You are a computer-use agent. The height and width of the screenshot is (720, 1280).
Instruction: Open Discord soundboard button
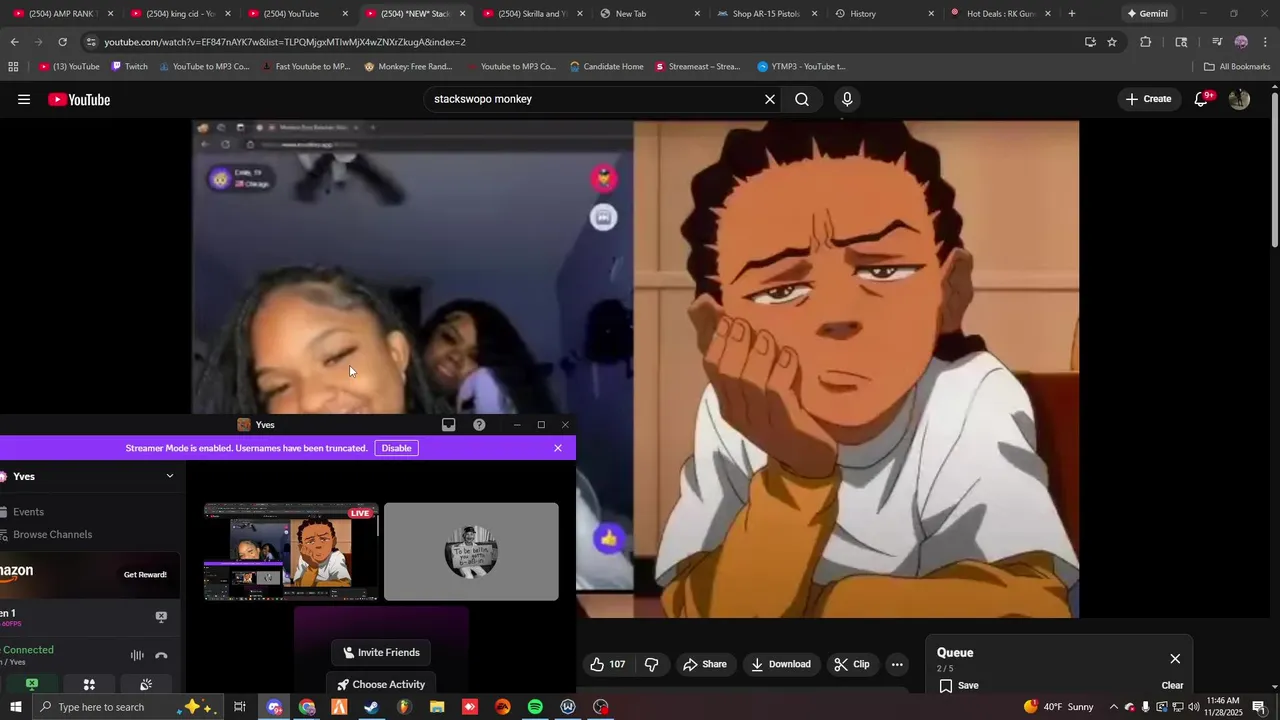tap(146, 684)
